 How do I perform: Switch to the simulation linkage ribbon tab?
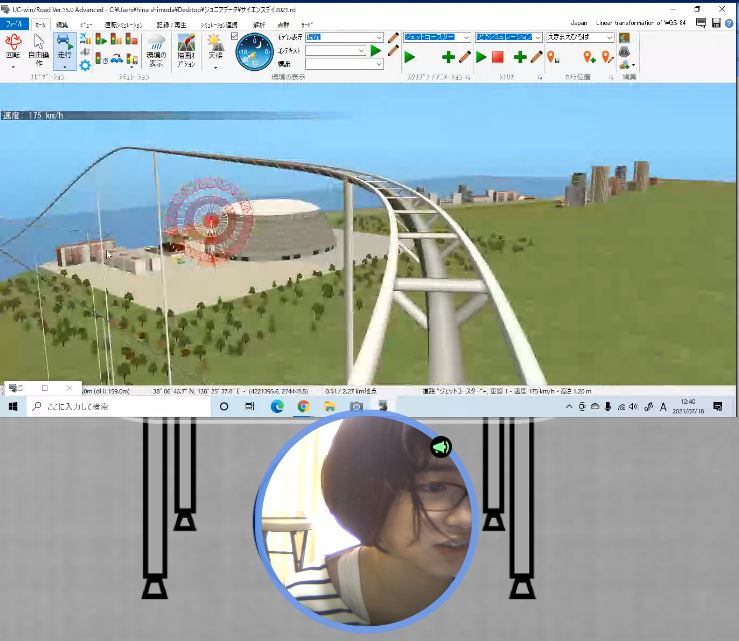(219, 25)
